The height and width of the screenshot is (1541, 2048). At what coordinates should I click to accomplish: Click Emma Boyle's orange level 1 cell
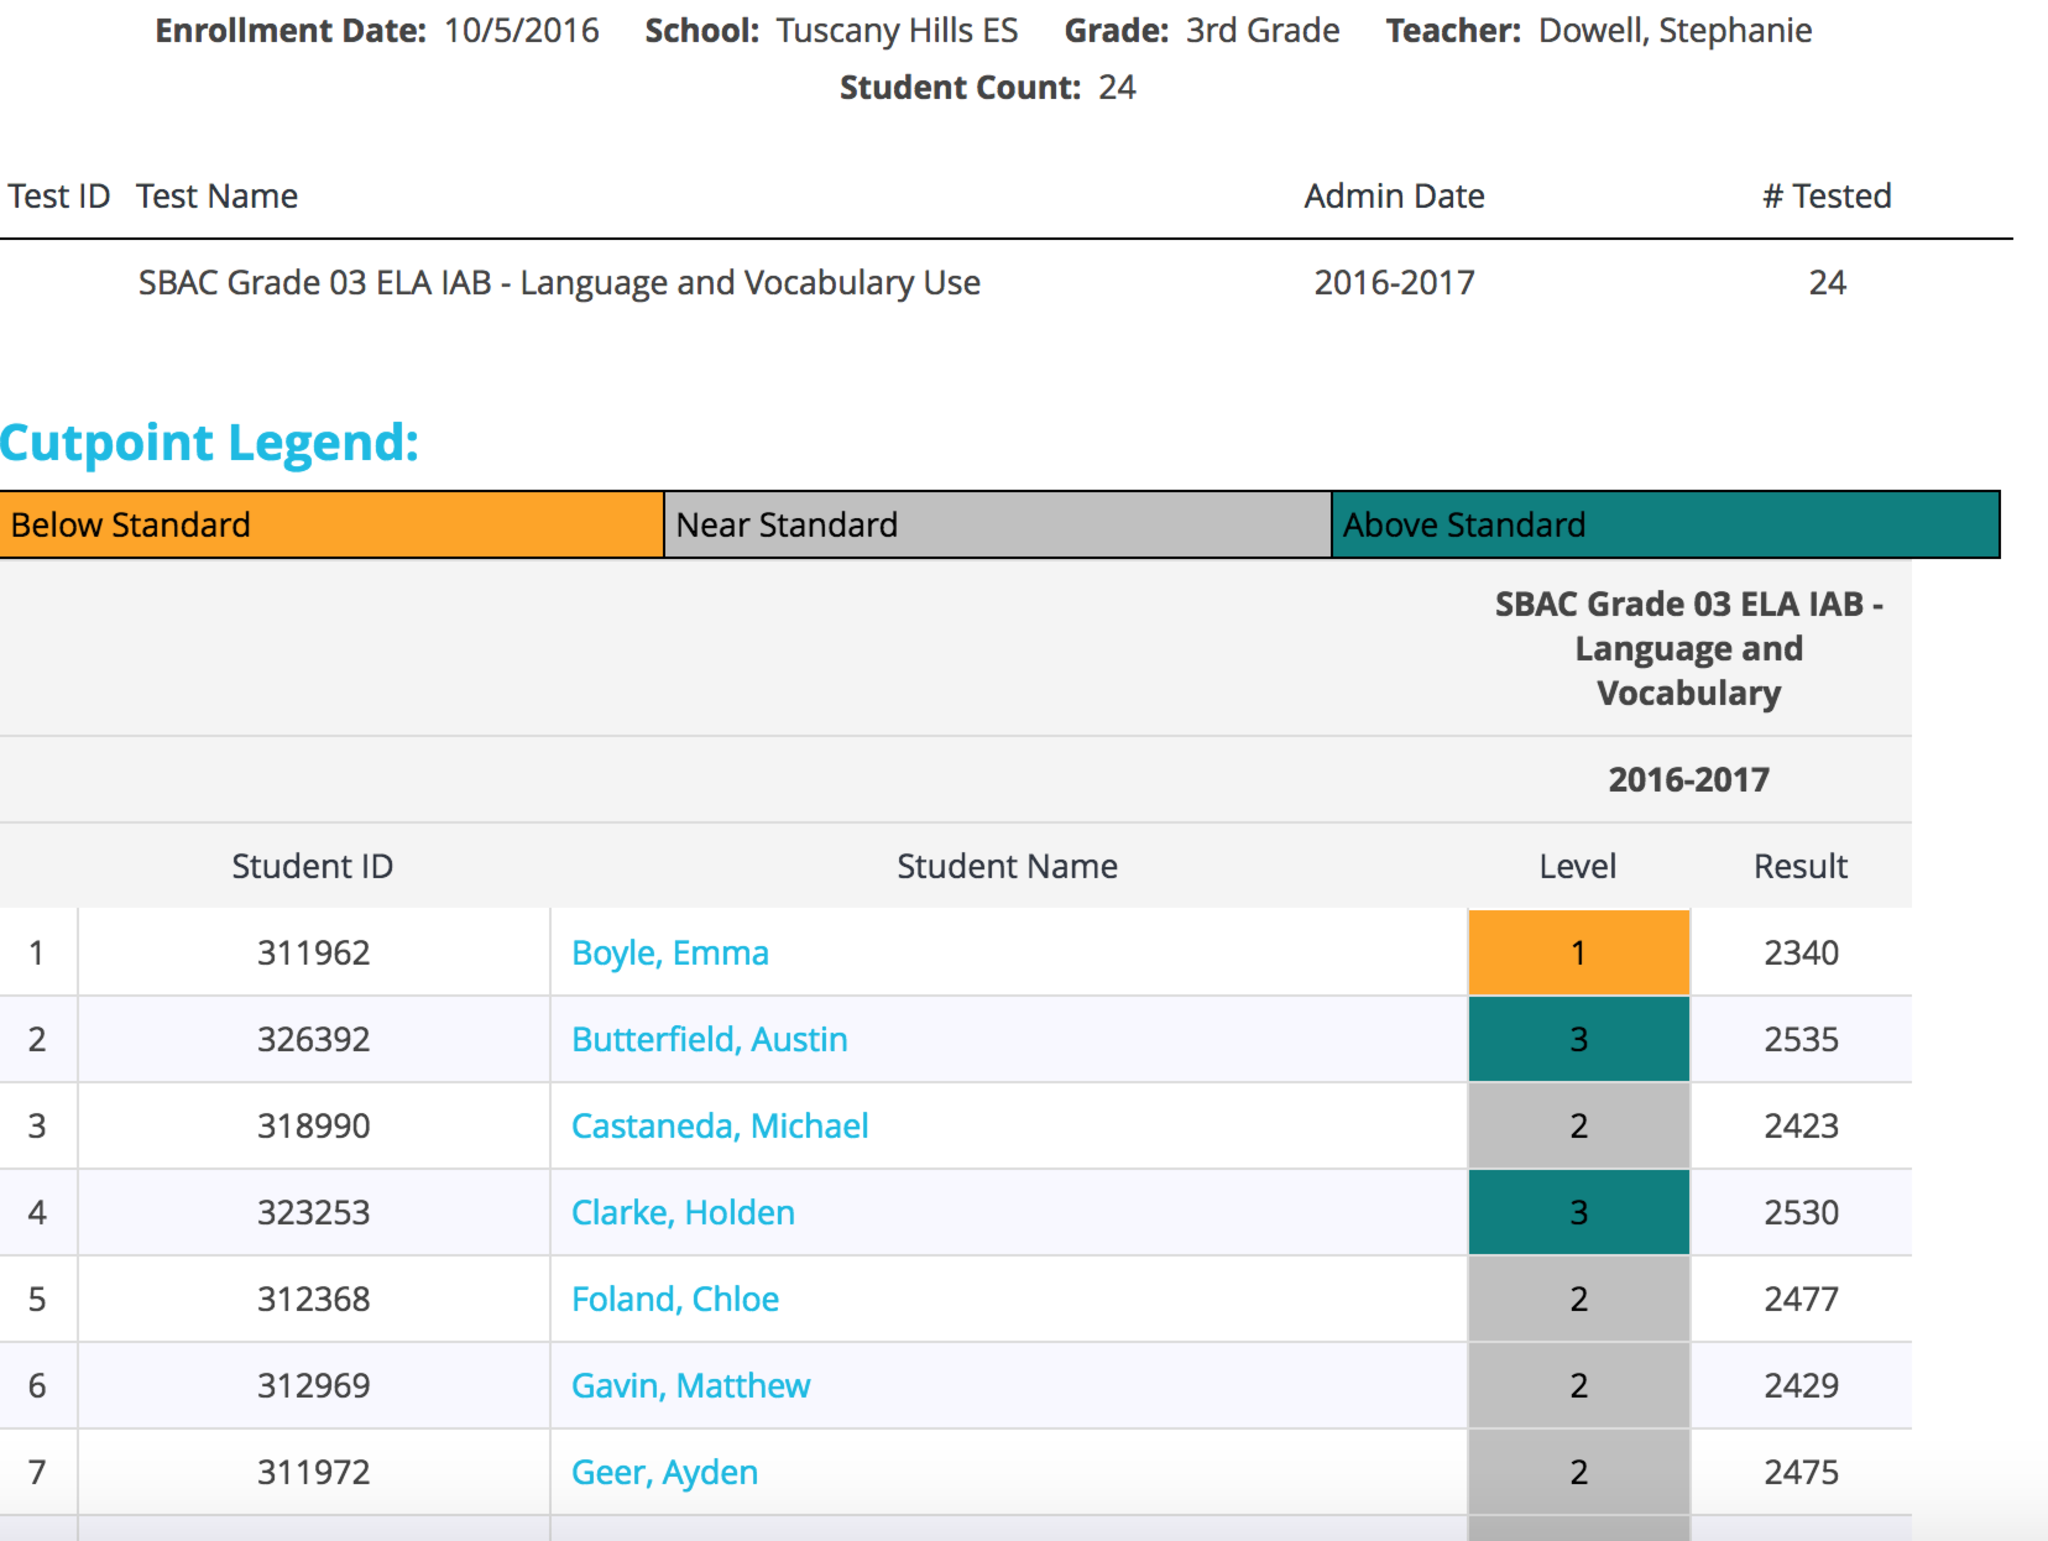1578,953
